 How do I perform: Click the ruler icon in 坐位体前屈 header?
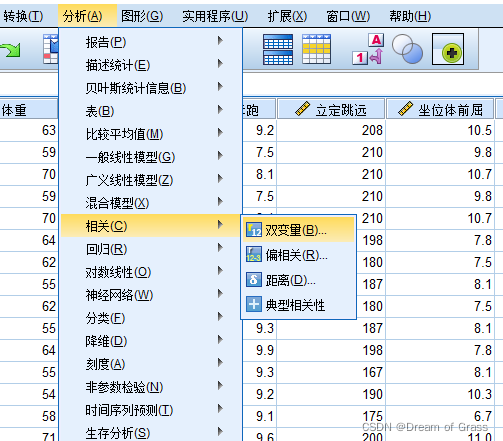click(x=406, y=109)
